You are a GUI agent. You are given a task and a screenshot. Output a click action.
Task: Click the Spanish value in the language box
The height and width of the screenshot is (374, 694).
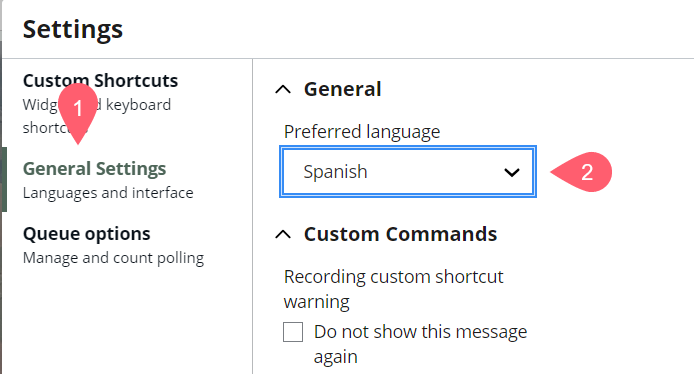click(x=335, y=172)
